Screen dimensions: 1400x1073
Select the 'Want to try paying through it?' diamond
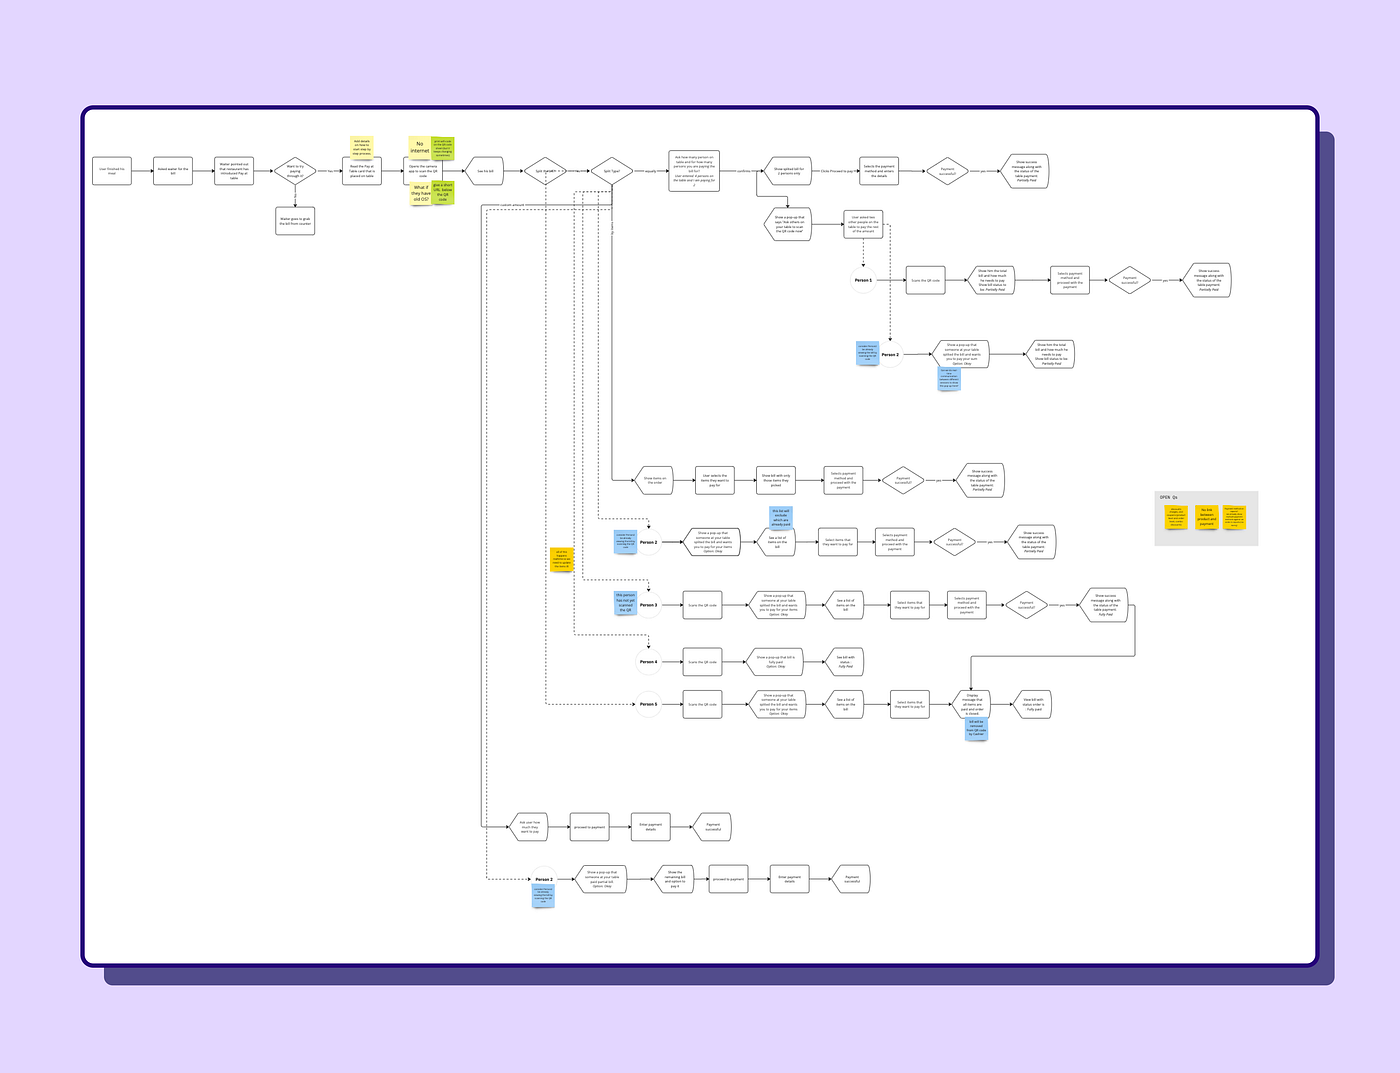point(295,171)
